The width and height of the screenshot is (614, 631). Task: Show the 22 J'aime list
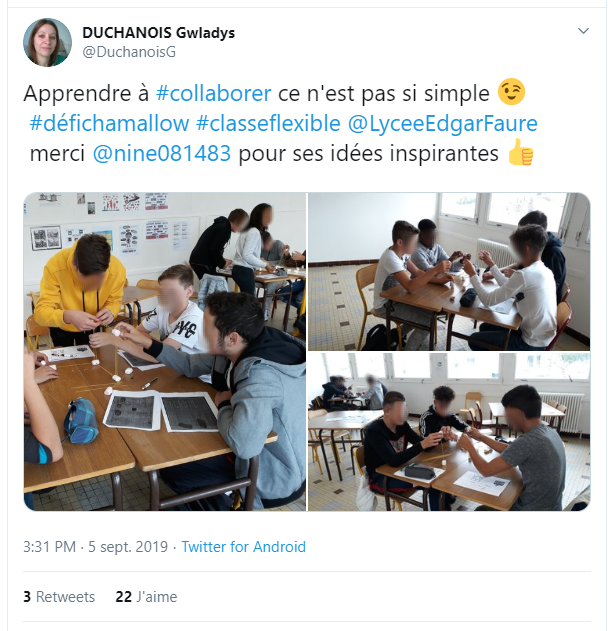(146, 597)
